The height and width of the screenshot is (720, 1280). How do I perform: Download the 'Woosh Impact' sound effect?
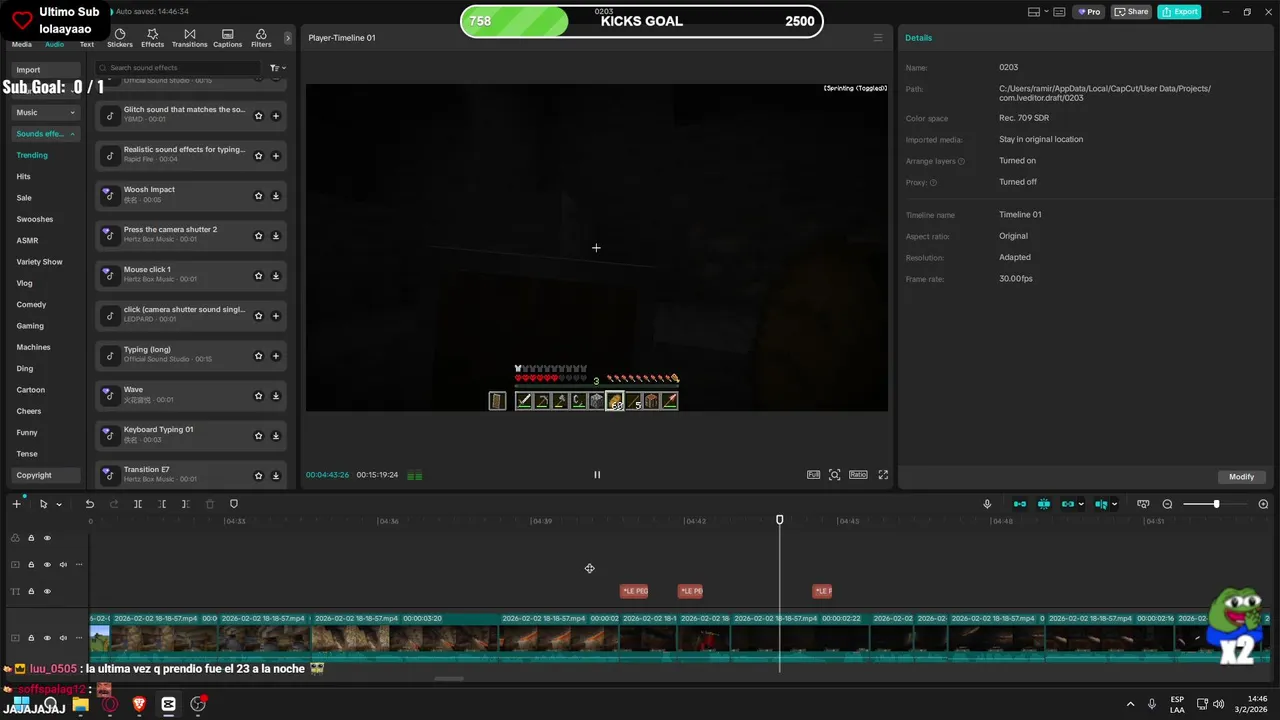click(276, 196)
